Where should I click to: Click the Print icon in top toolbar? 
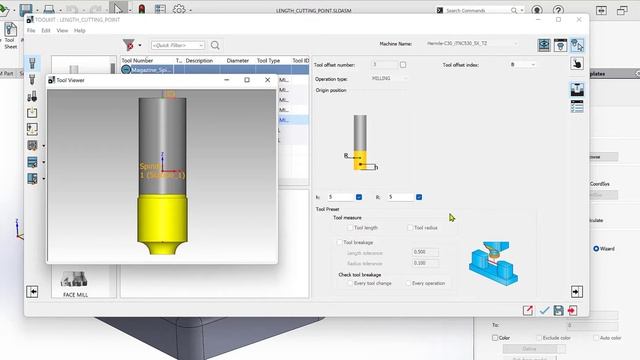(x=49, y=9)
